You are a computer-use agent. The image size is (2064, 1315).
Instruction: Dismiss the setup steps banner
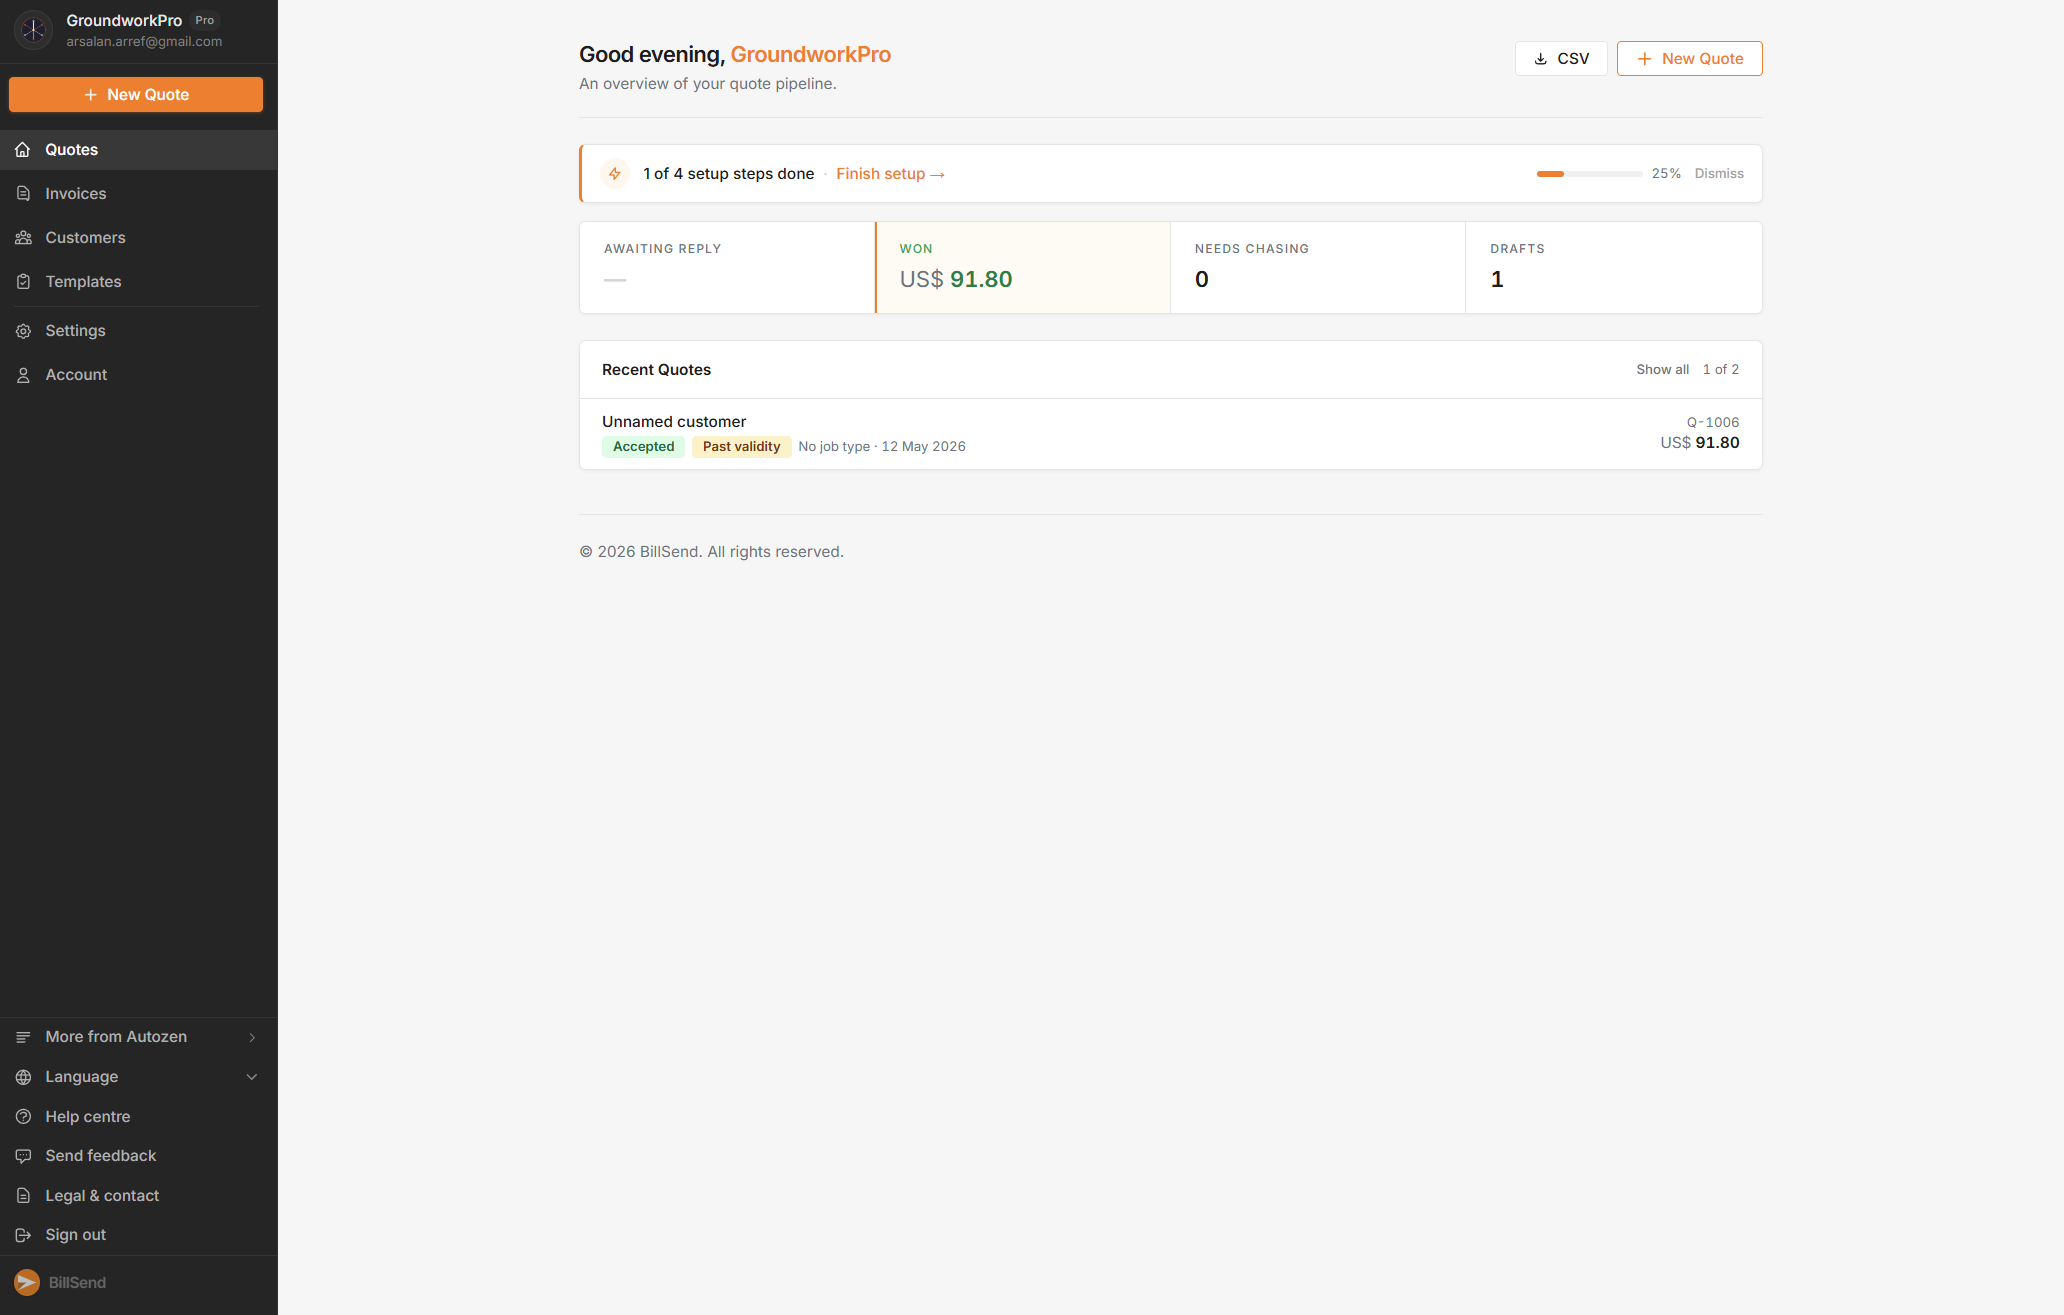1719,174
